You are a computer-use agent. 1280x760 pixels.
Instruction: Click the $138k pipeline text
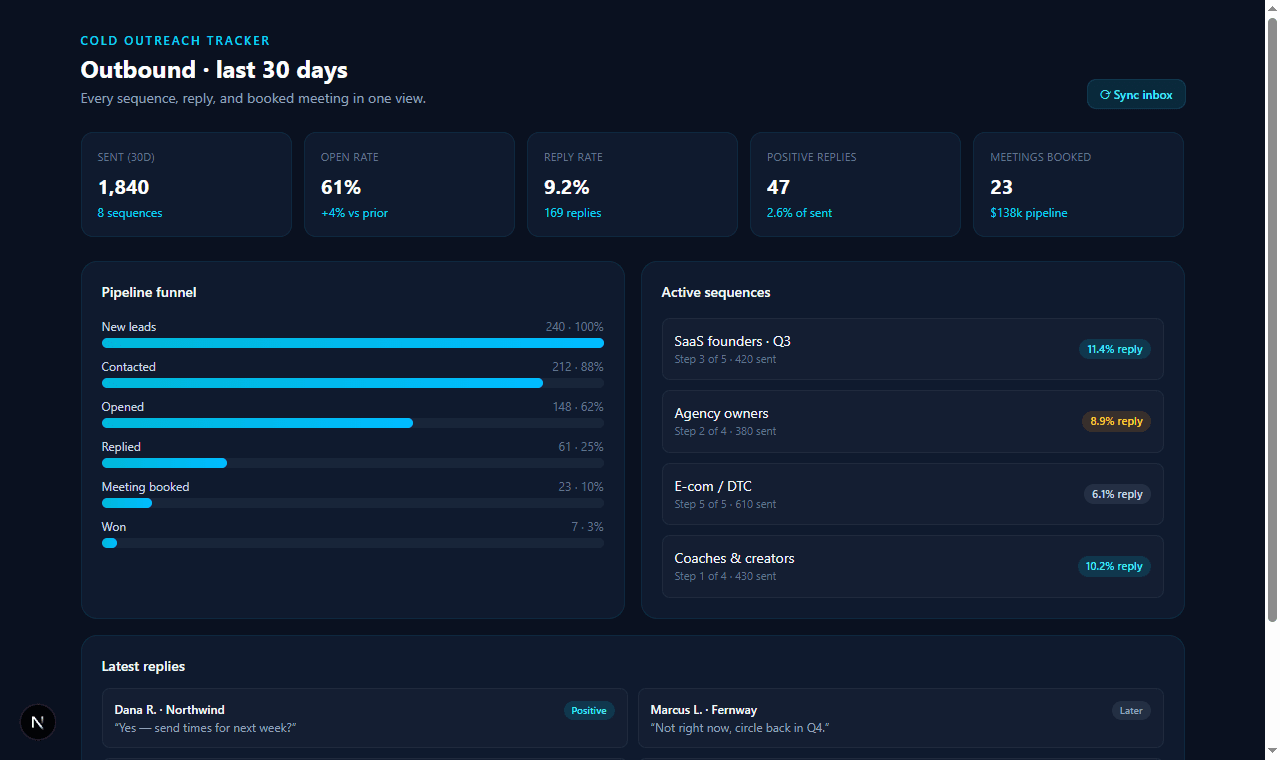pos(1029,213)
